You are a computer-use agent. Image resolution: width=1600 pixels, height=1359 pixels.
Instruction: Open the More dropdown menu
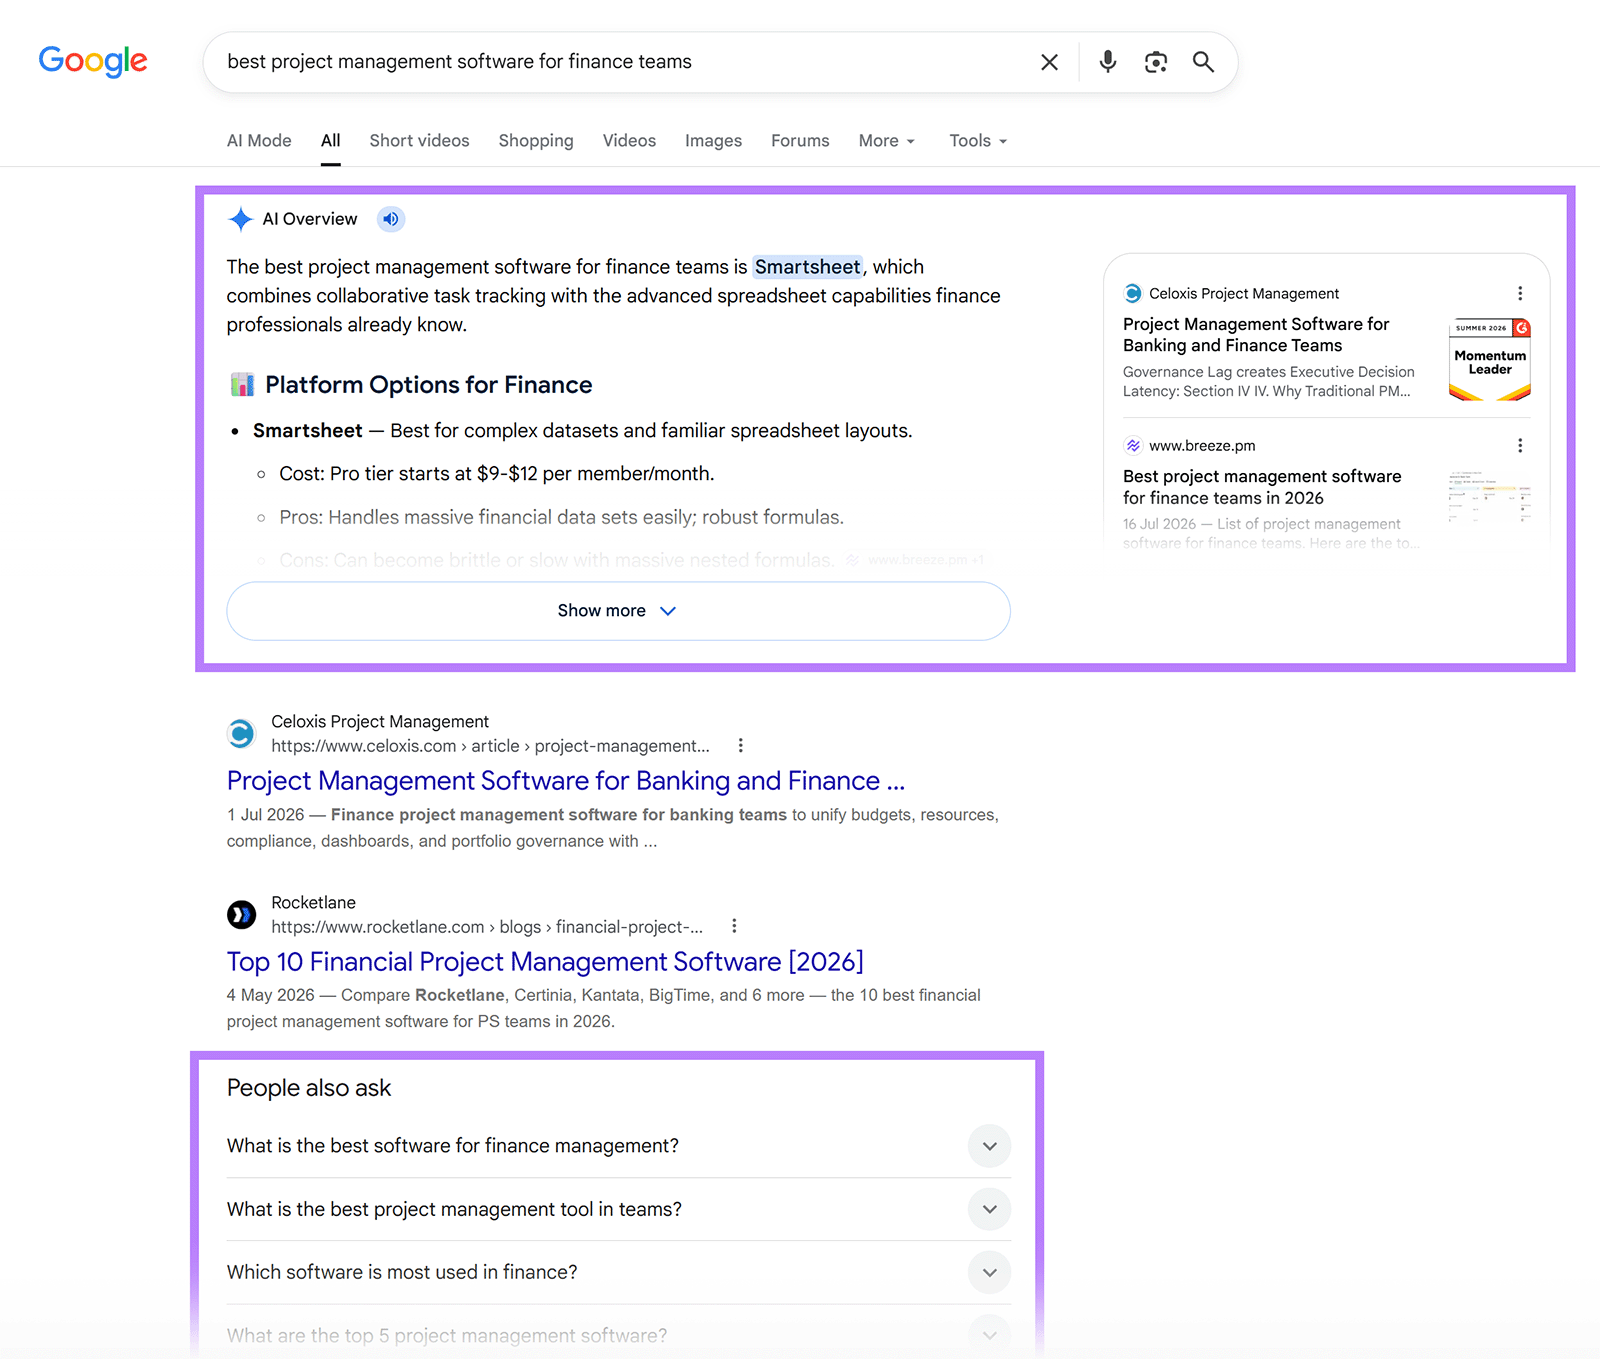click(x=887, y=141)
